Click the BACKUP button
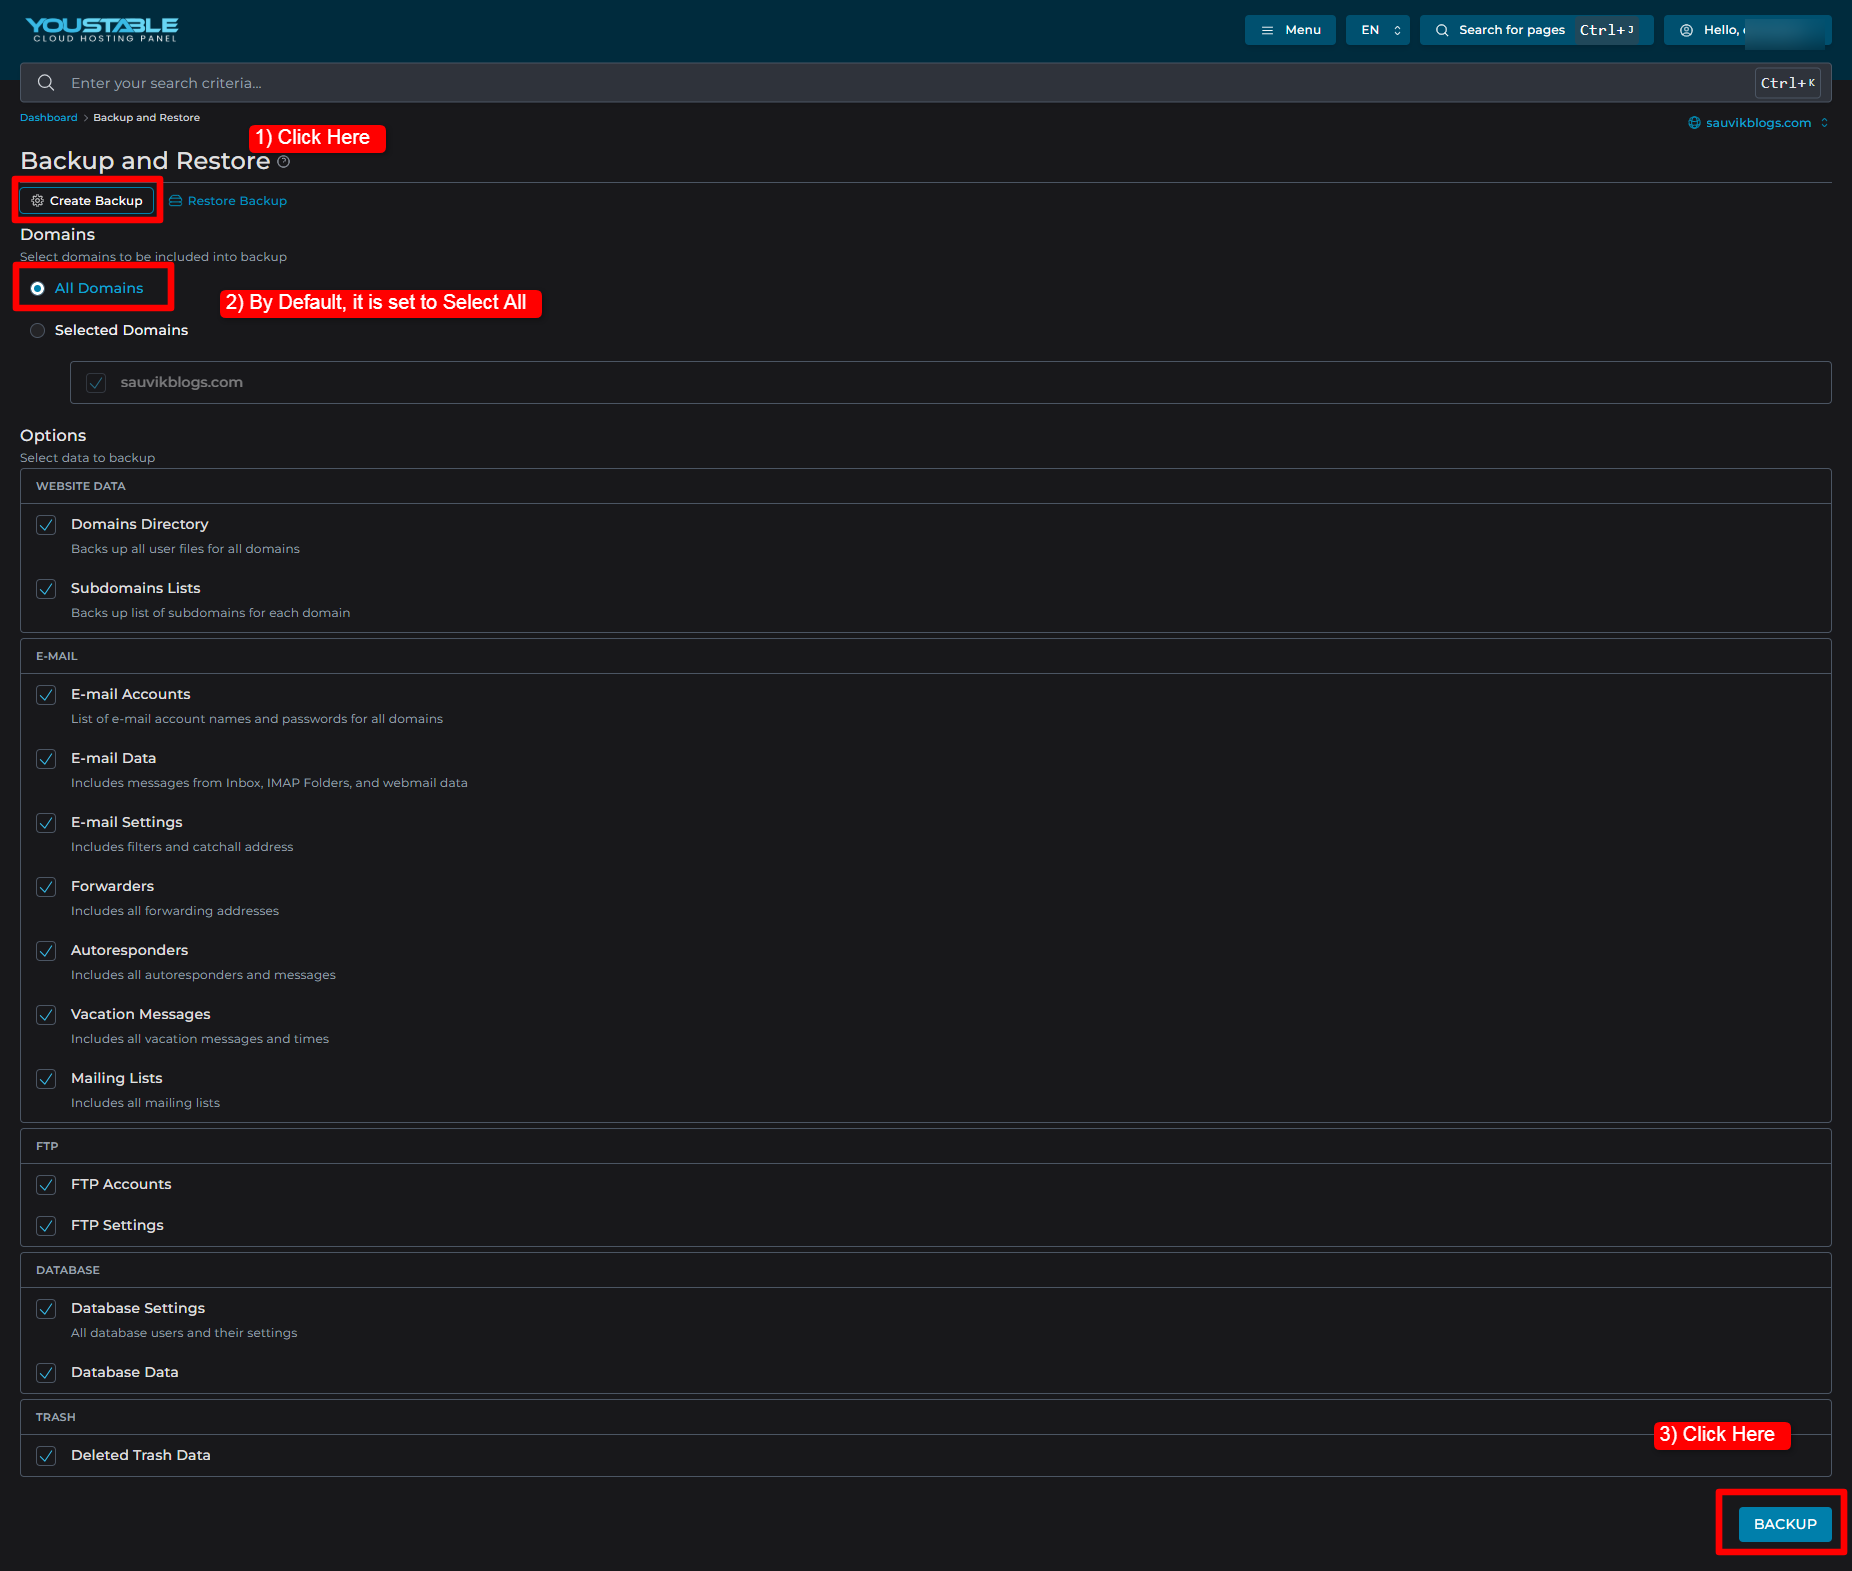This screenshot has height=1571, width=1852. pyautogui.click(x=1785, y=1524)
